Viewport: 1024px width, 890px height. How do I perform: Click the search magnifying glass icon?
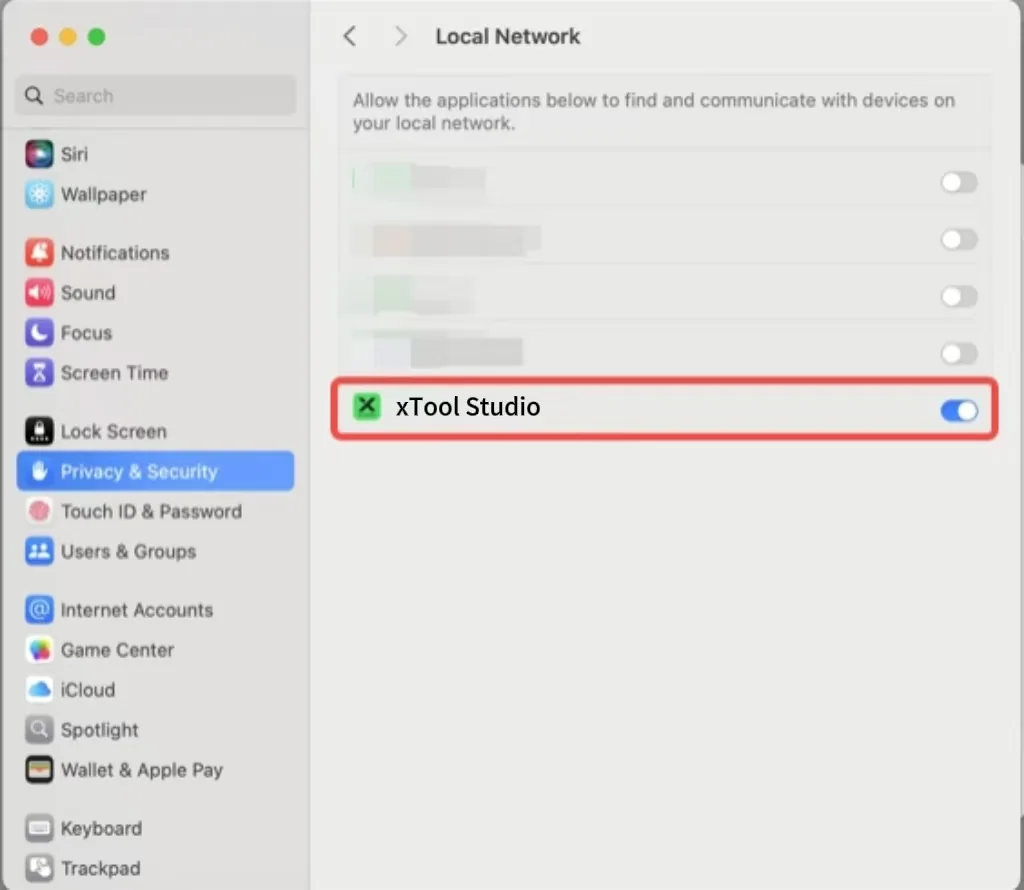click(x=34, y=96)
